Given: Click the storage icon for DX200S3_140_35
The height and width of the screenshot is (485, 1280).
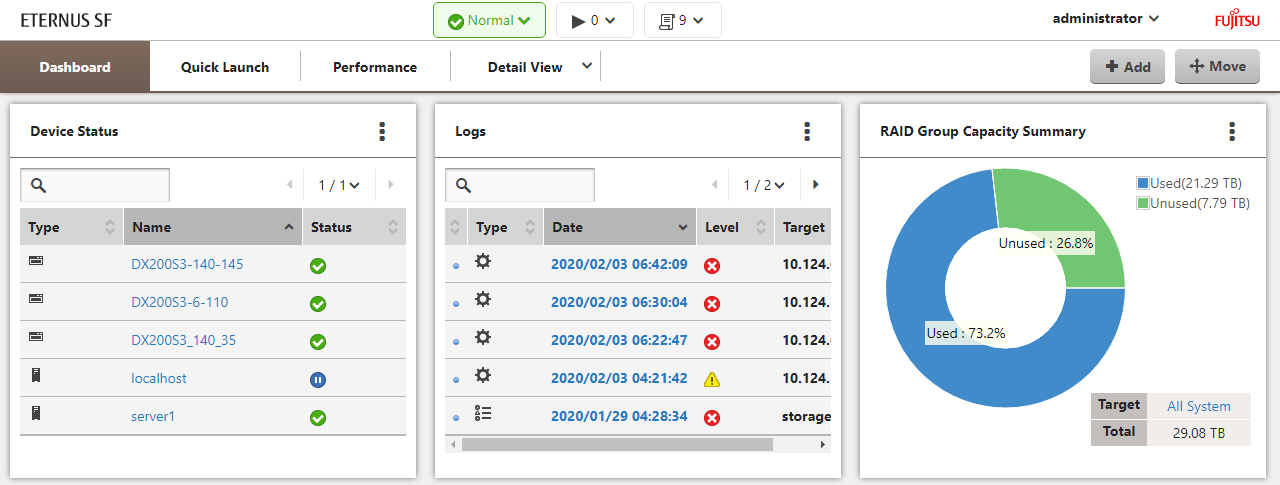Looking at the screenshot, I should click(36, 337).
